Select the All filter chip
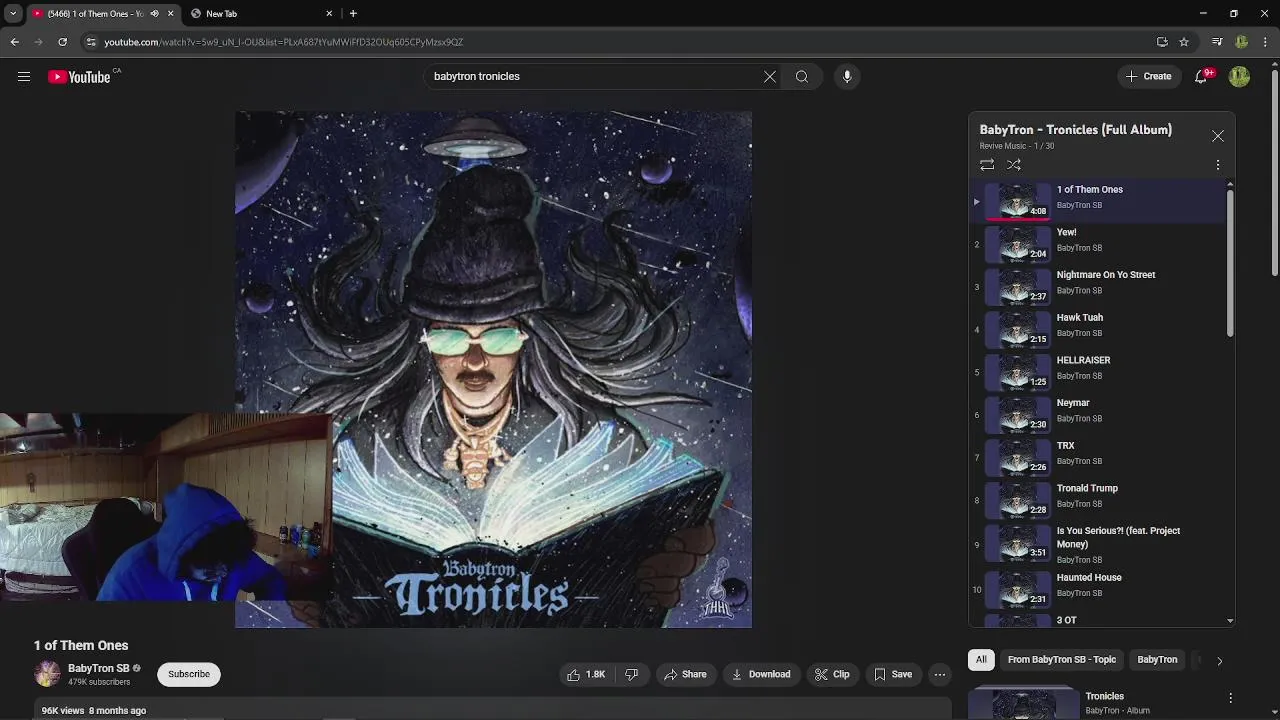The width and height of the screenshot is (1280, 720). [981, 660]
